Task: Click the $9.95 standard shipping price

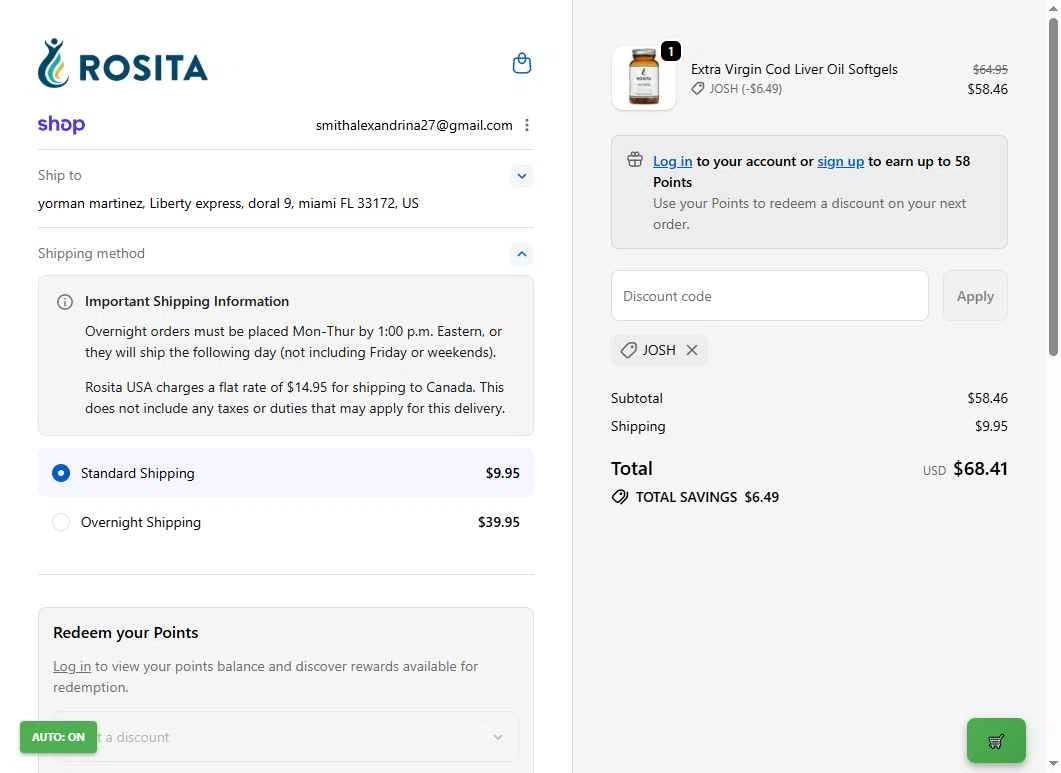Action: point(503,473)
